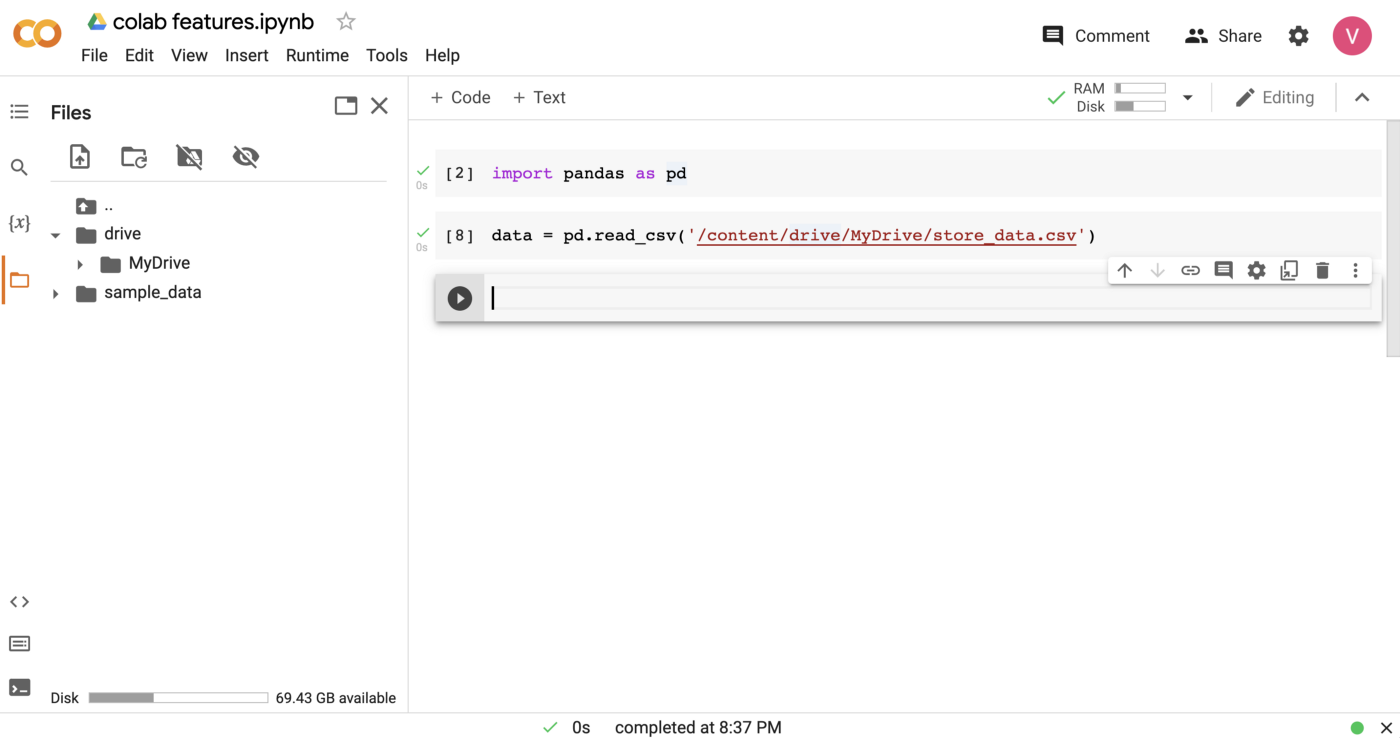Select the MyDrive folder label
Viewport: 1400px width, 738px height.
click(159, 263)
